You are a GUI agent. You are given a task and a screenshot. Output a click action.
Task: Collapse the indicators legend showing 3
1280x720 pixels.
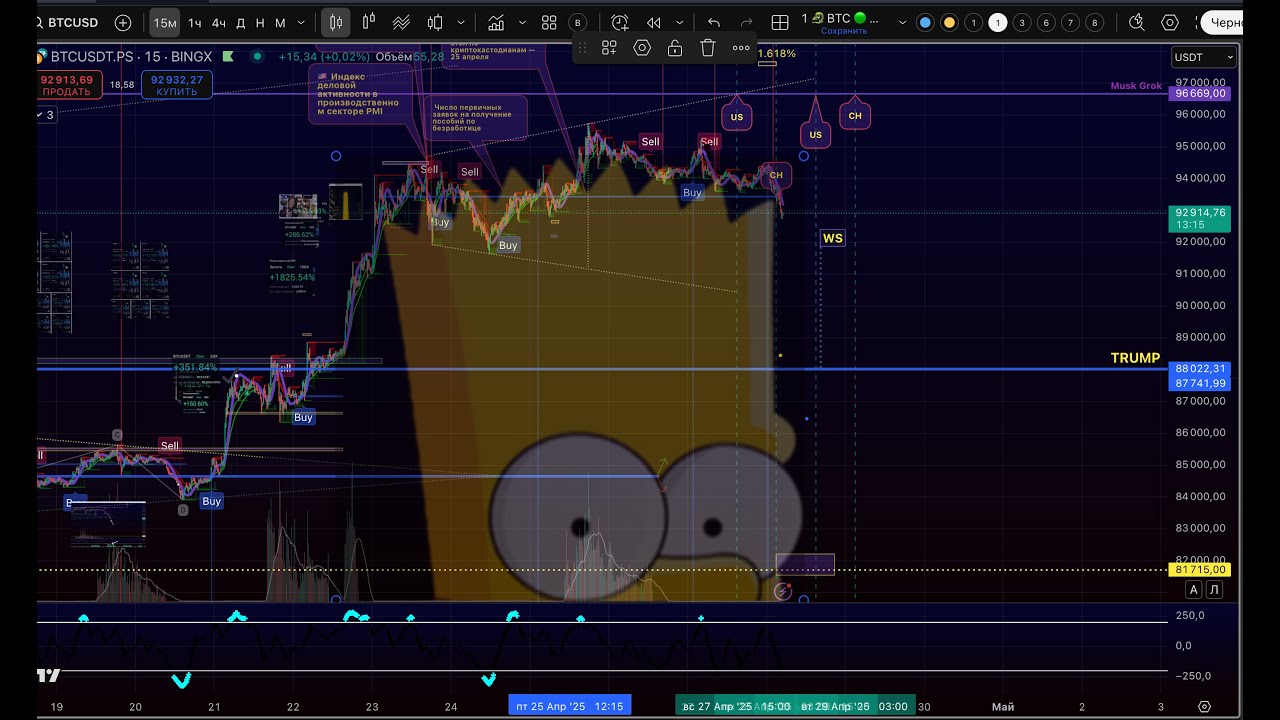(x=46, y=115)
